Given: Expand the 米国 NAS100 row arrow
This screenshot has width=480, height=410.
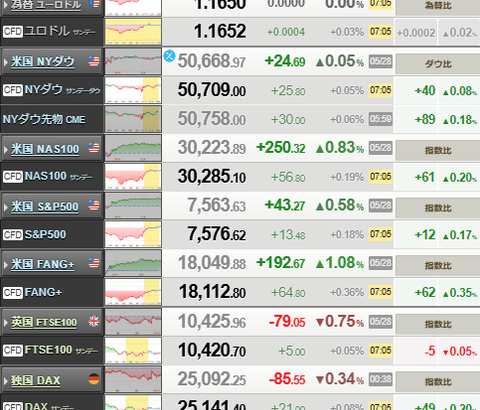Looking at the screenshot, I should click(x=6, y=149).
